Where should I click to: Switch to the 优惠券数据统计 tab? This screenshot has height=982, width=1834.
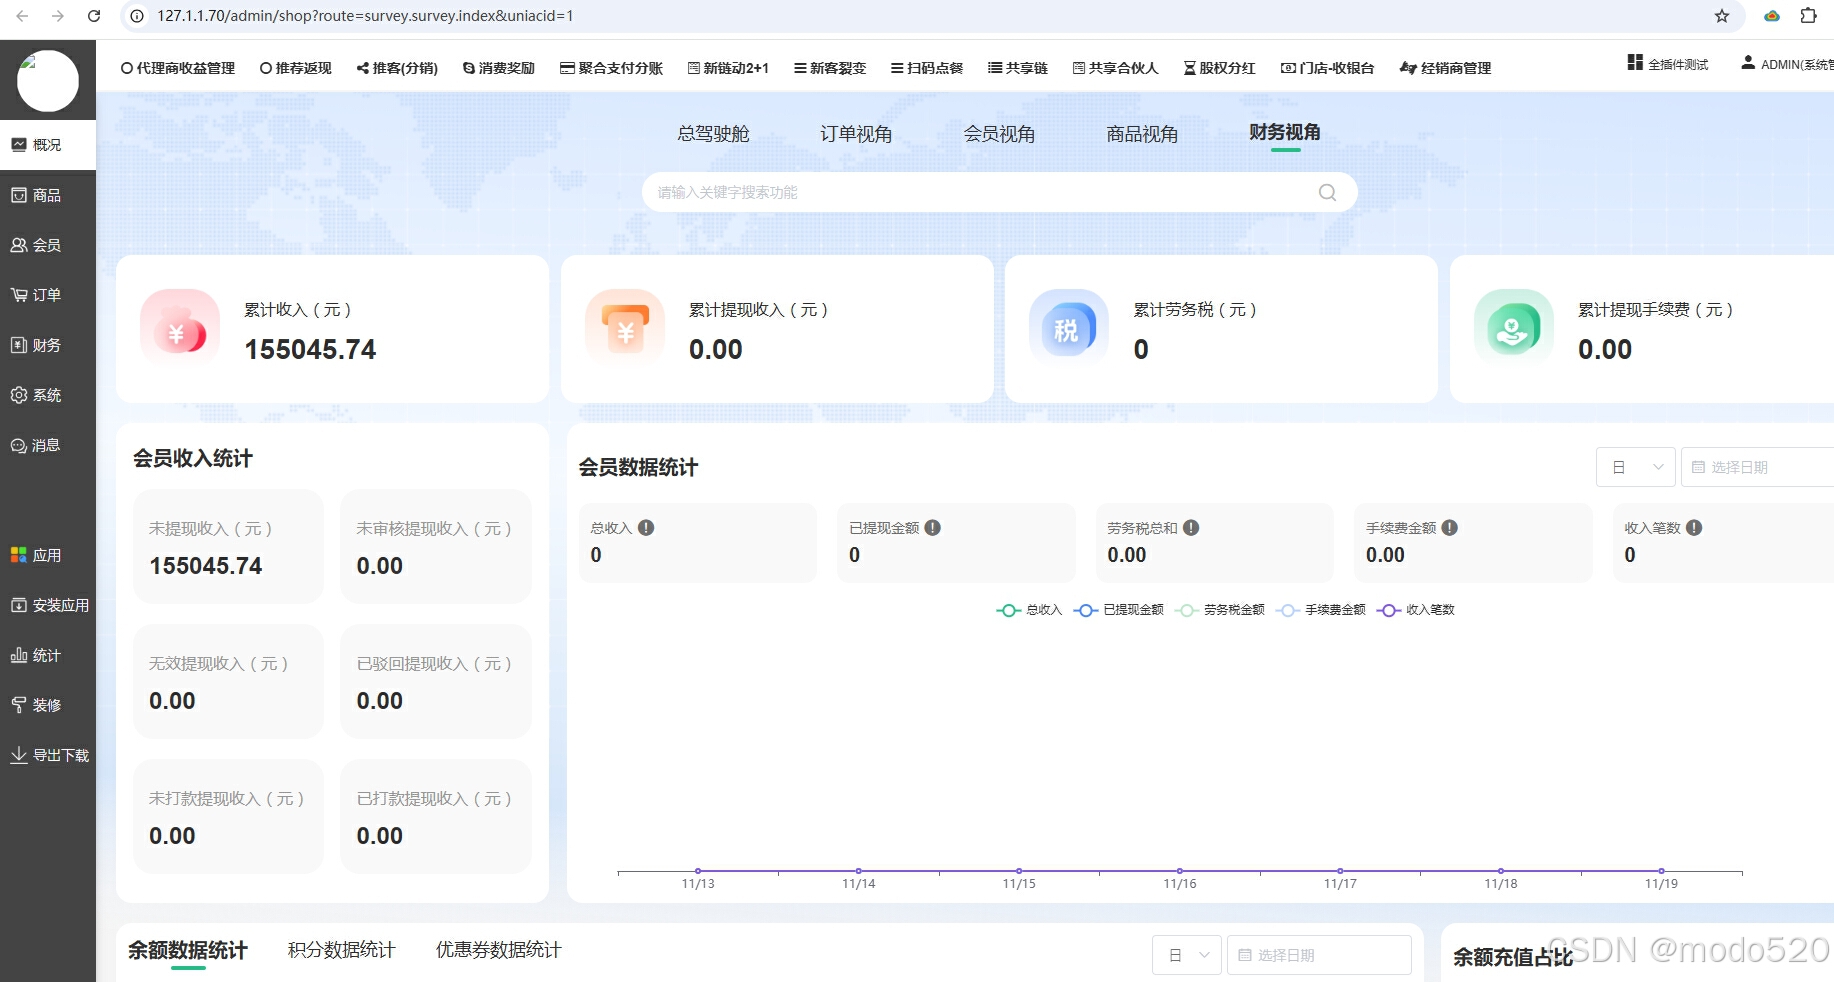pos(498,950)
